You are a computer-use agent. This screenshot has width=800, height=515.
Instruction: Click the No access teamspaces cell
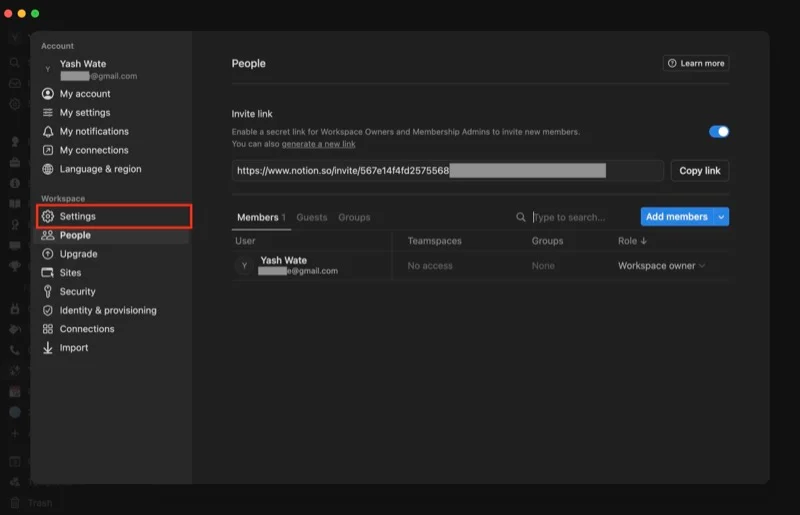click(x=430, y=266)
